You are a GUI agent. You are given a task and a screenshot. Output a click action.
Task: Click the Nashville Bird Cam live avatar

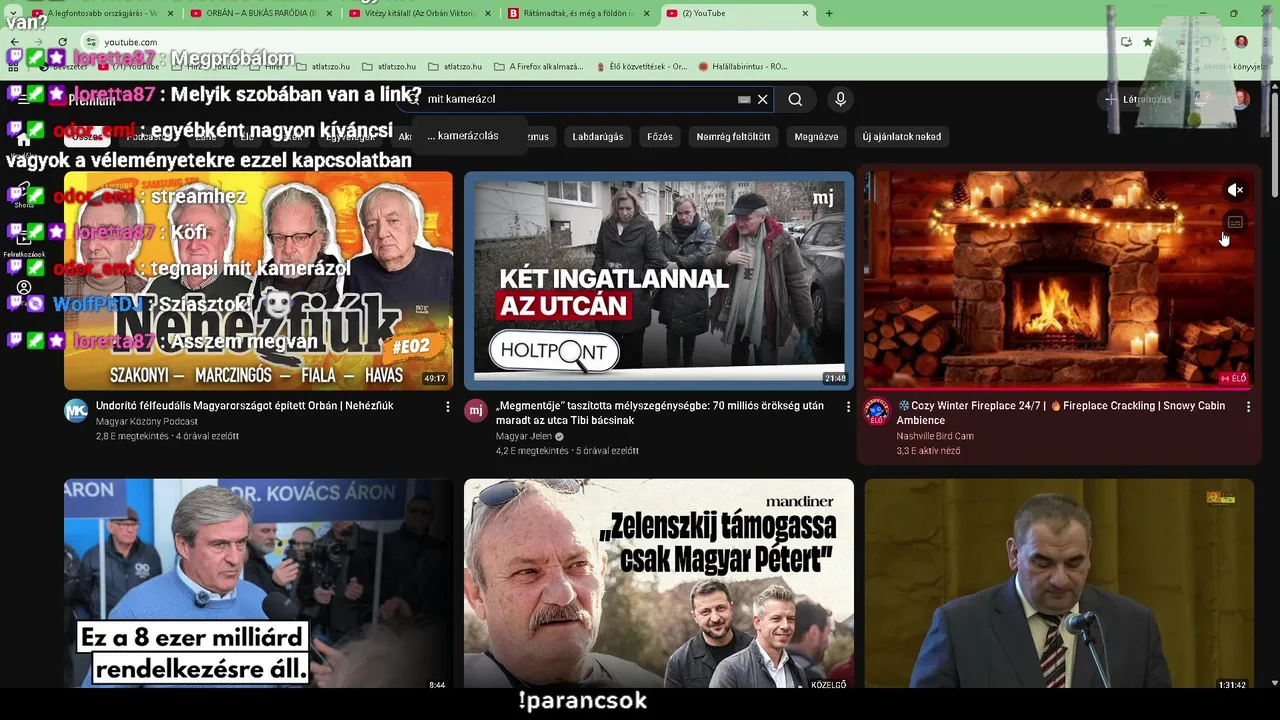point(877,412)
